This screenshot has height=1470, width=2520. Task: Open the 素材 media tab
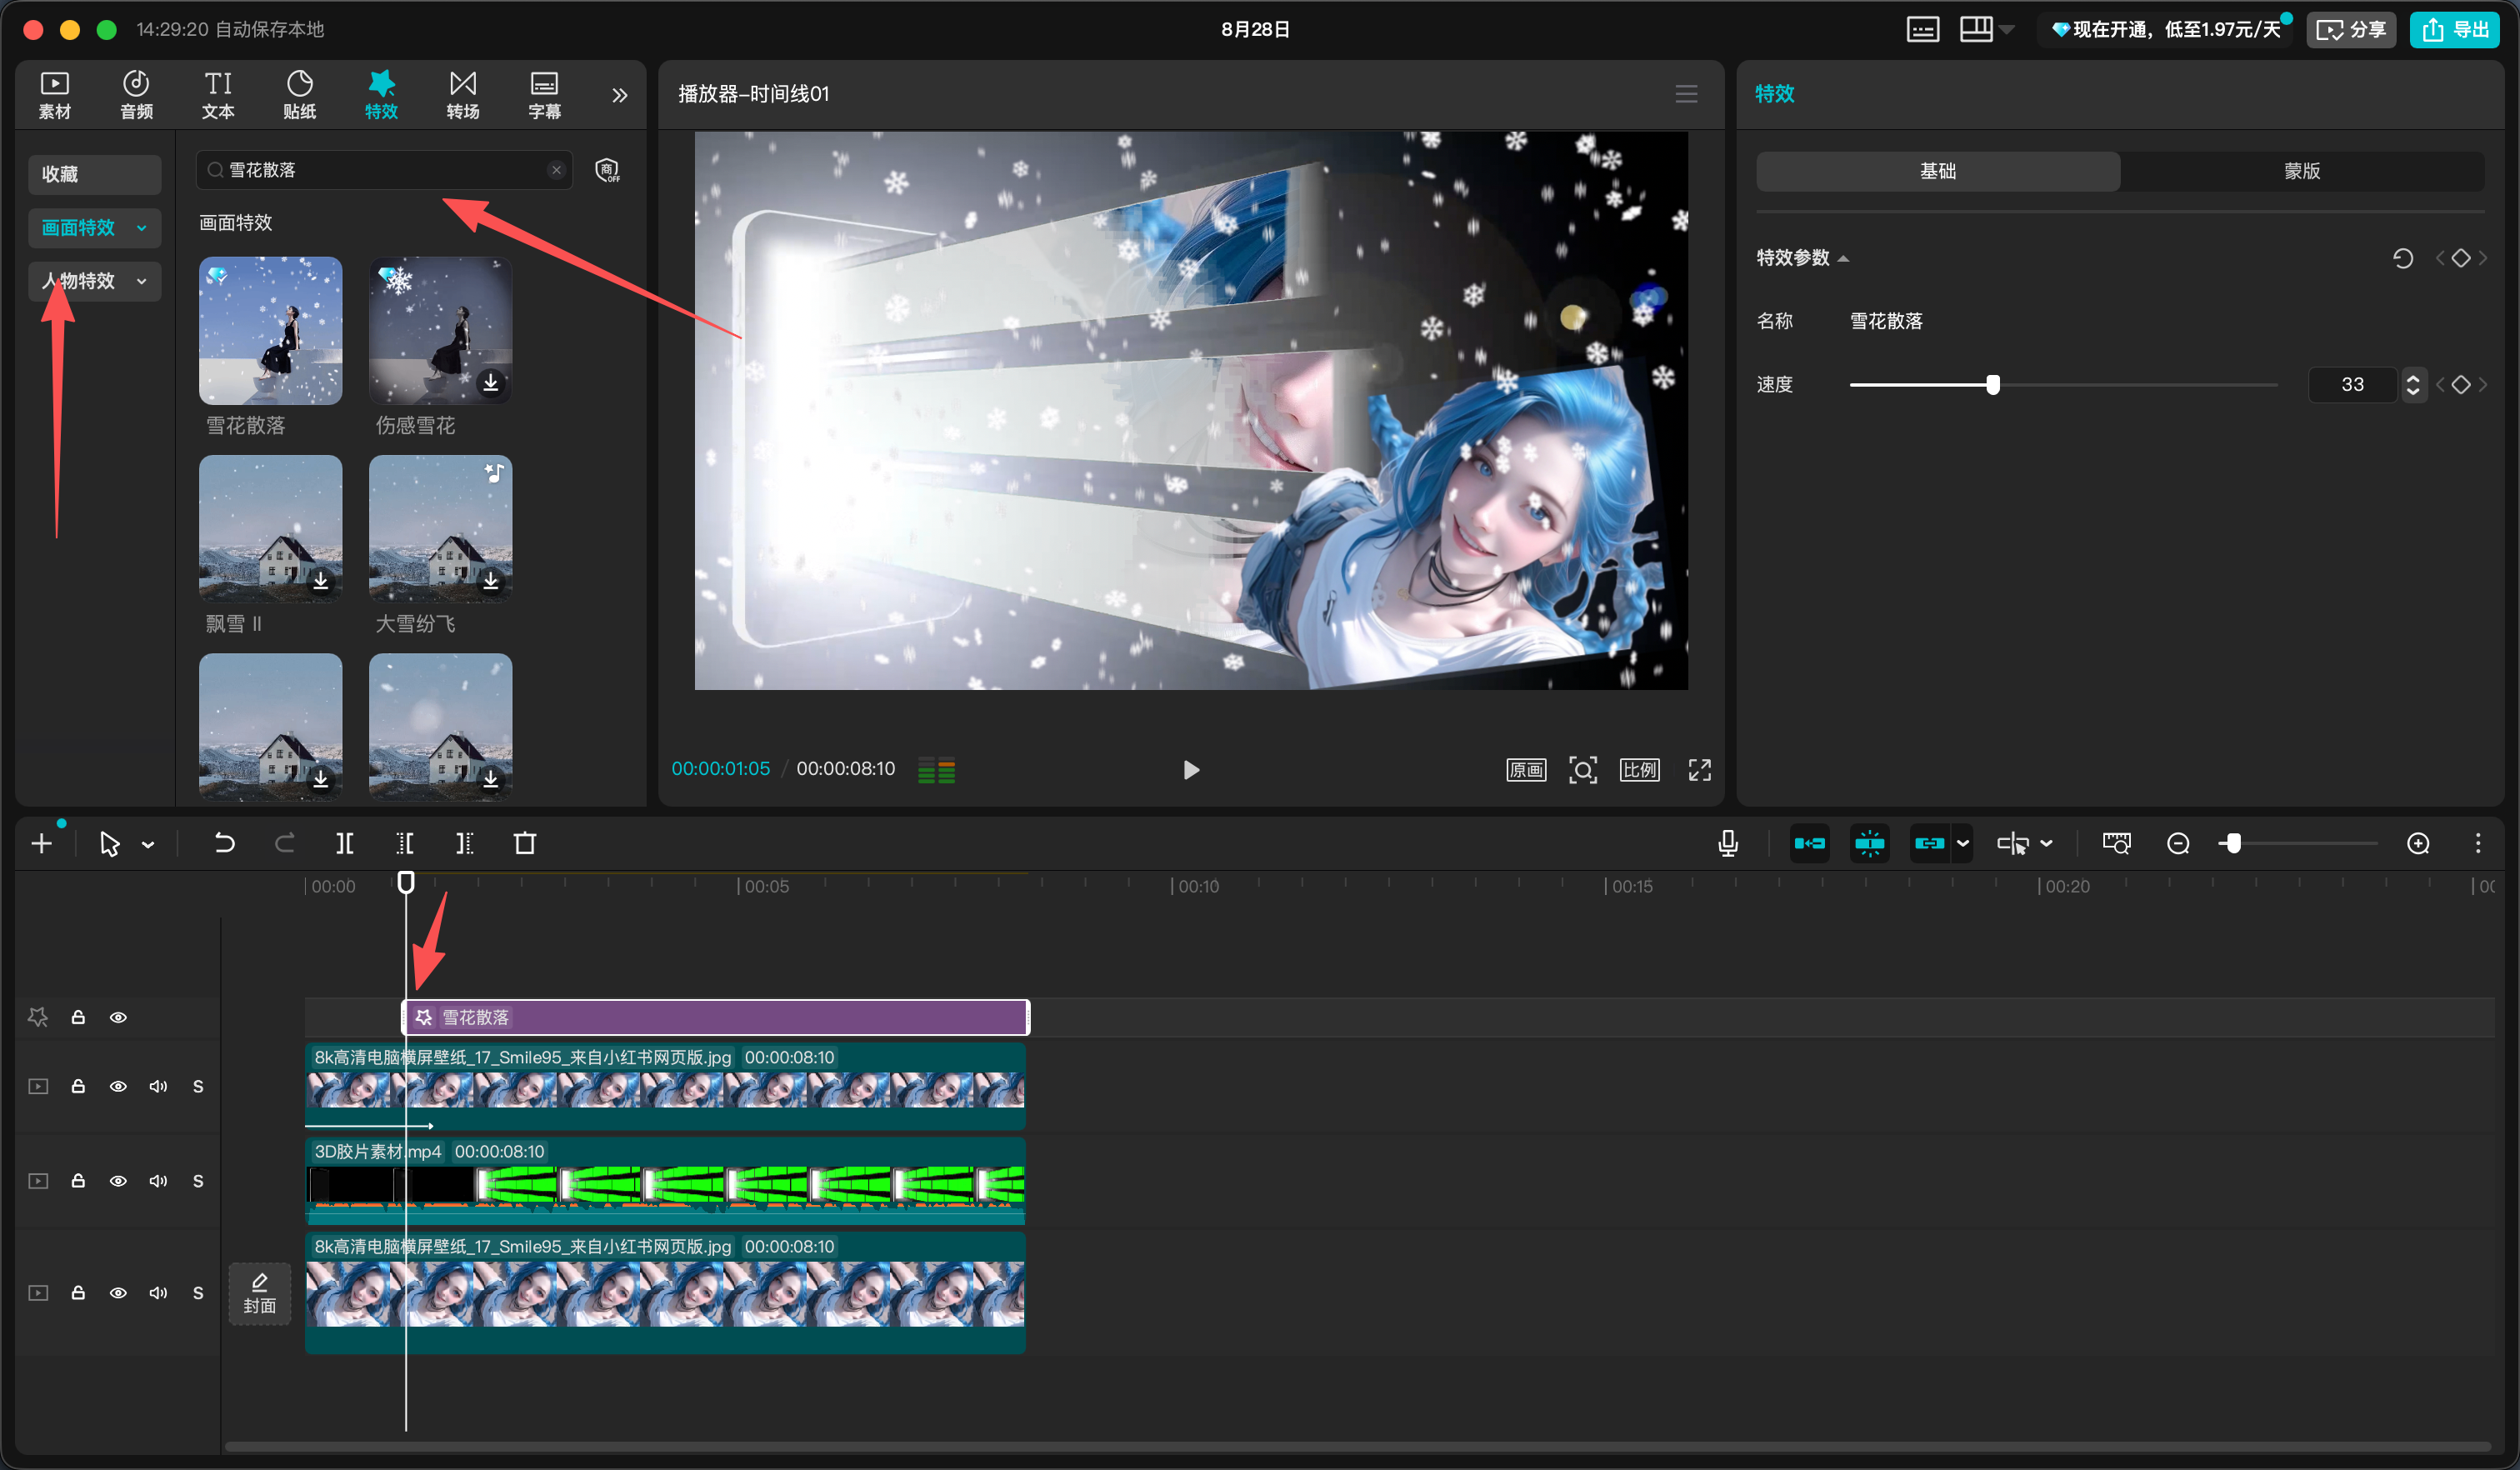[x=55, y=94]
